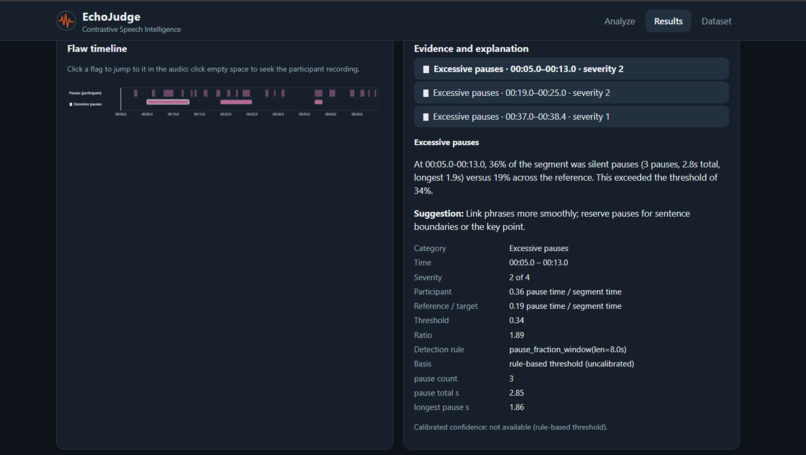Click the Excessive pauses legend marker in the timeline

coord(71,104)
